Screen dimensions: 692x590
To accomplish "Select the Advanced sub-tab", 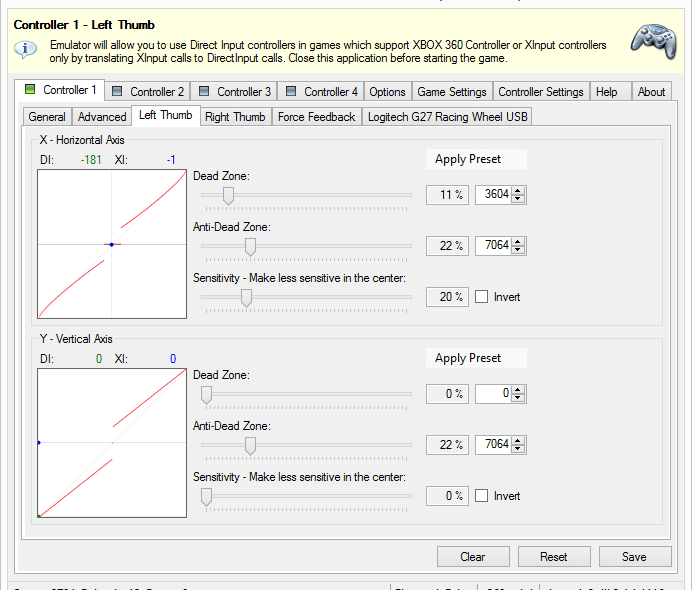I will [102, 116].
